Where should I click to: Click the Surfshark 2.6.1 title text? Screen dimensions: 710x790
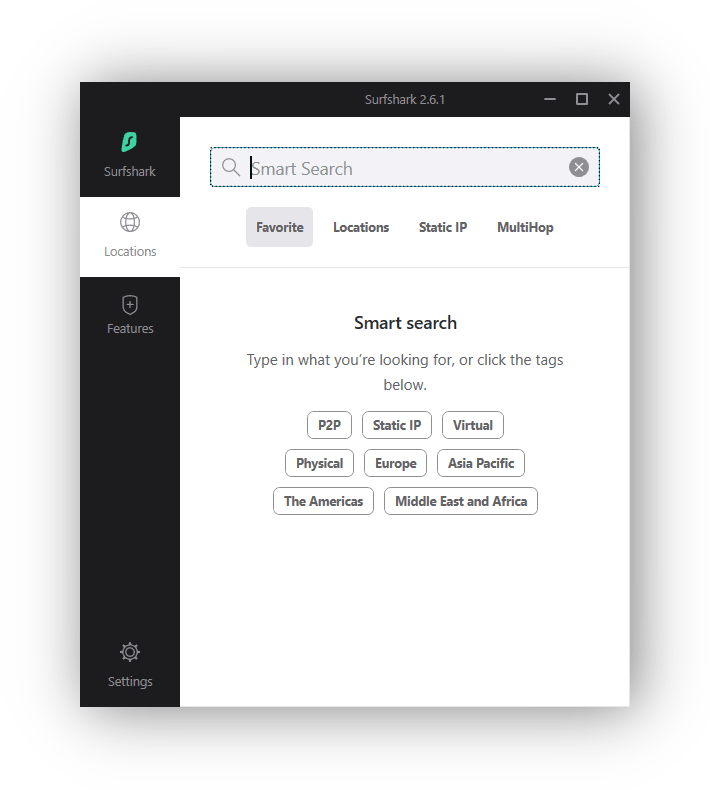coord(405,100)
